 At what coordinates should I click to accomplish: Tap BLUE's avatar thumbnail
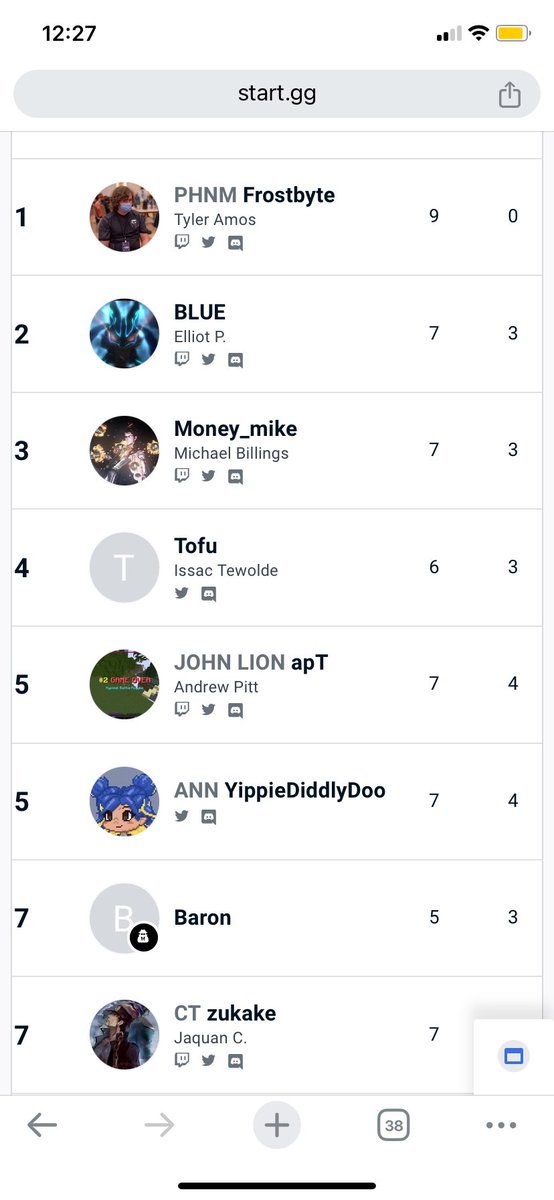pos(124,334)
